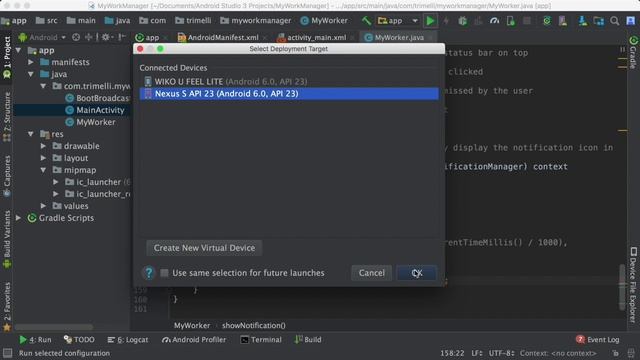Click Attach debugger to Android process icon

click(511, 21)
